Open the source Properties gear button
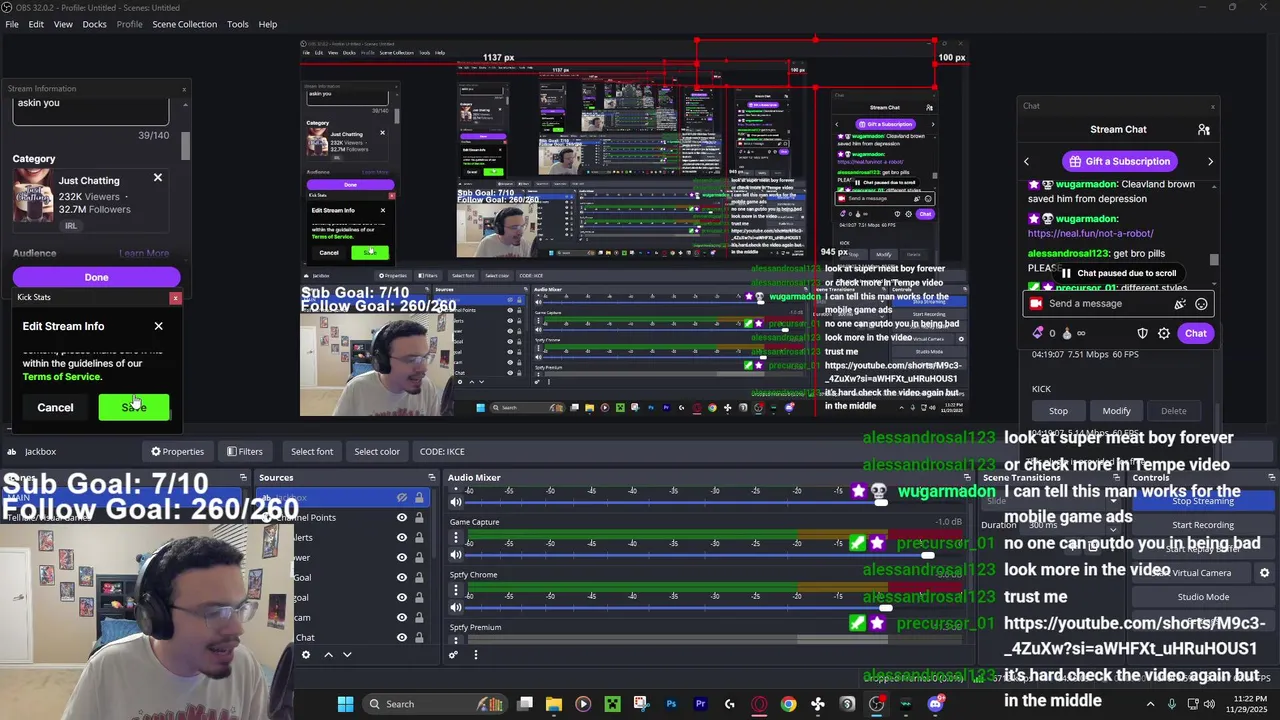The height and width of the screenshot is (720, 1280). [177, 452]
